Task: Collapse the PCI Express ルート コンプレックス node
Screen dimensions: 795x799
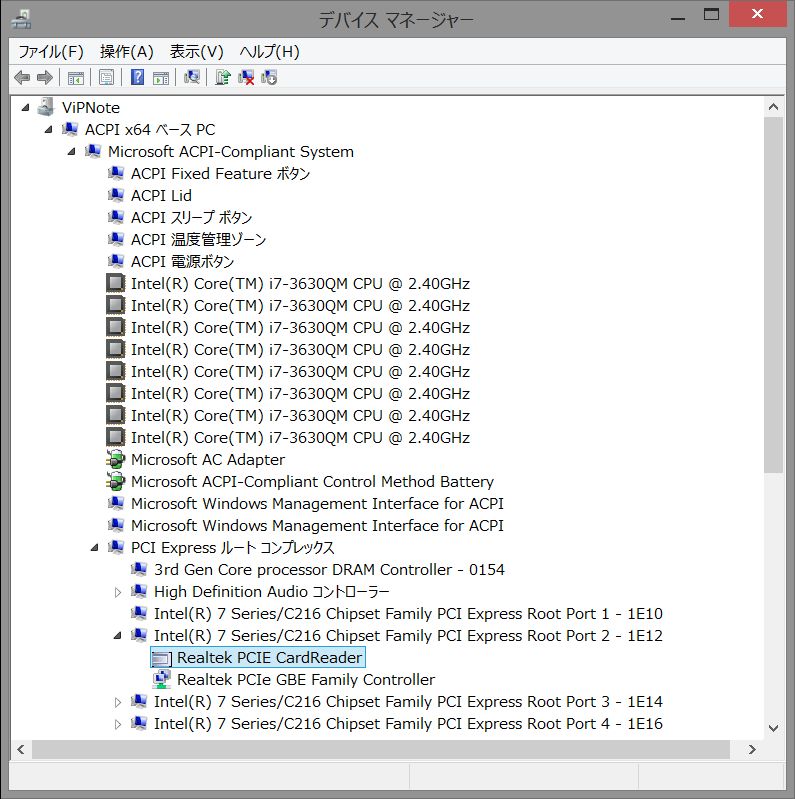Action: pyautogui.click(x=94, y=548)
